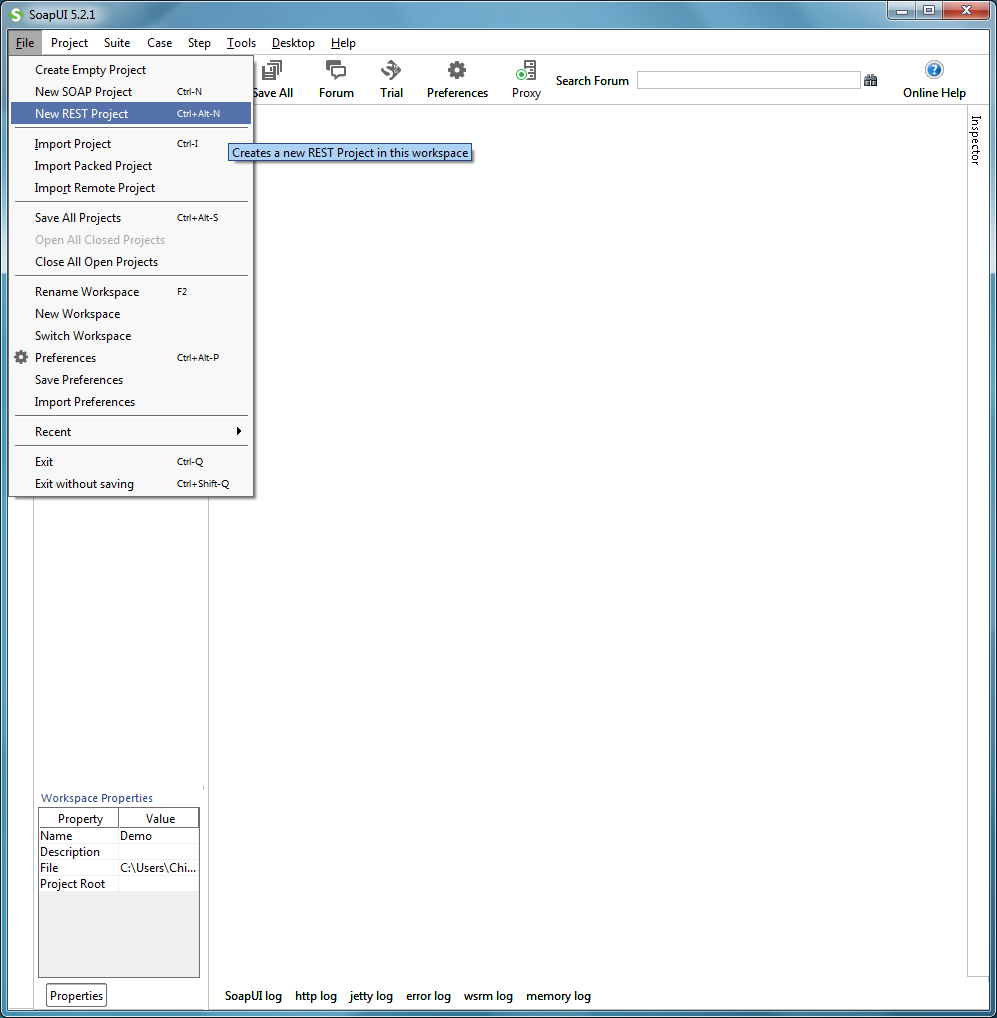
Task: Choose Save Preferences
Action: [x=131, y=380]
